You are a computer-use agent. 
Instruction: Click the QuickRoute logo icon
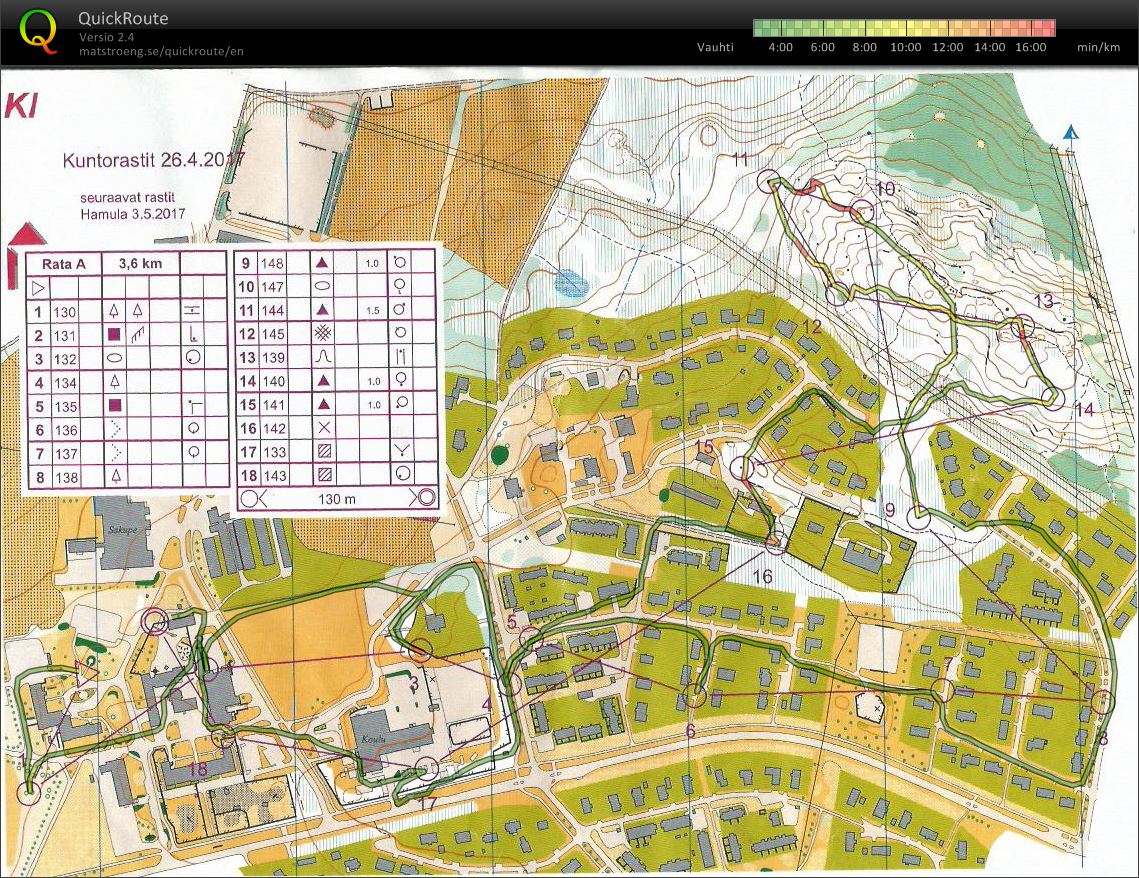point(39,30)
